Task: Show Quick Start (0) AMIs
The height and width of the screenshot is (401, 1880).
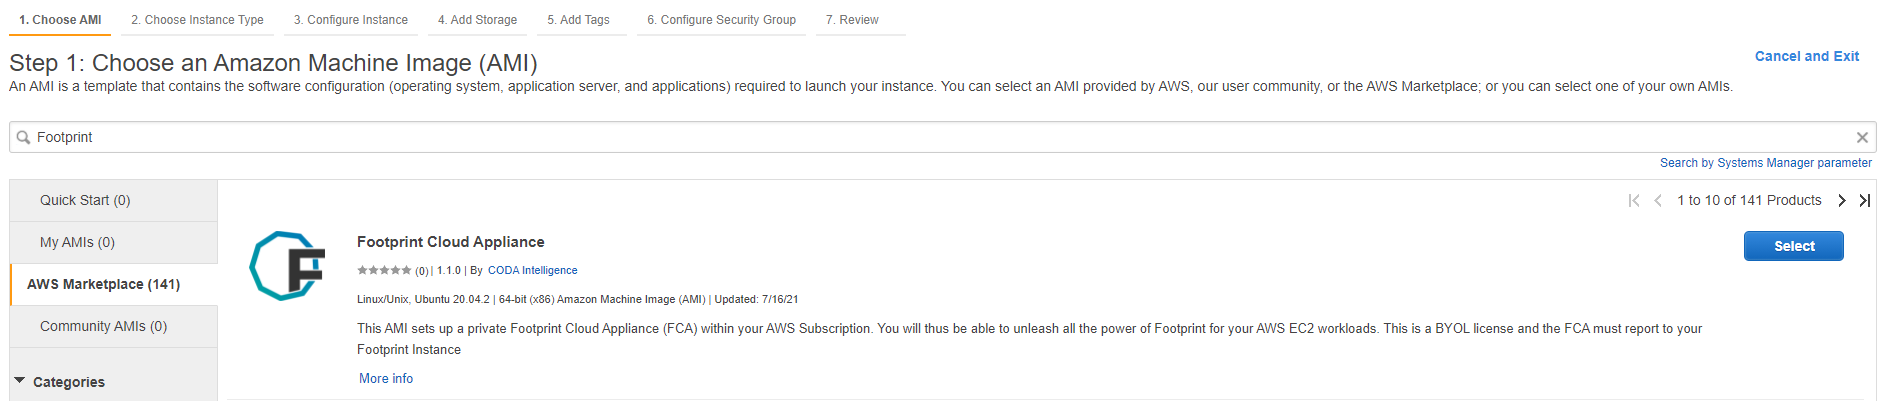Action: pos(113,201)
